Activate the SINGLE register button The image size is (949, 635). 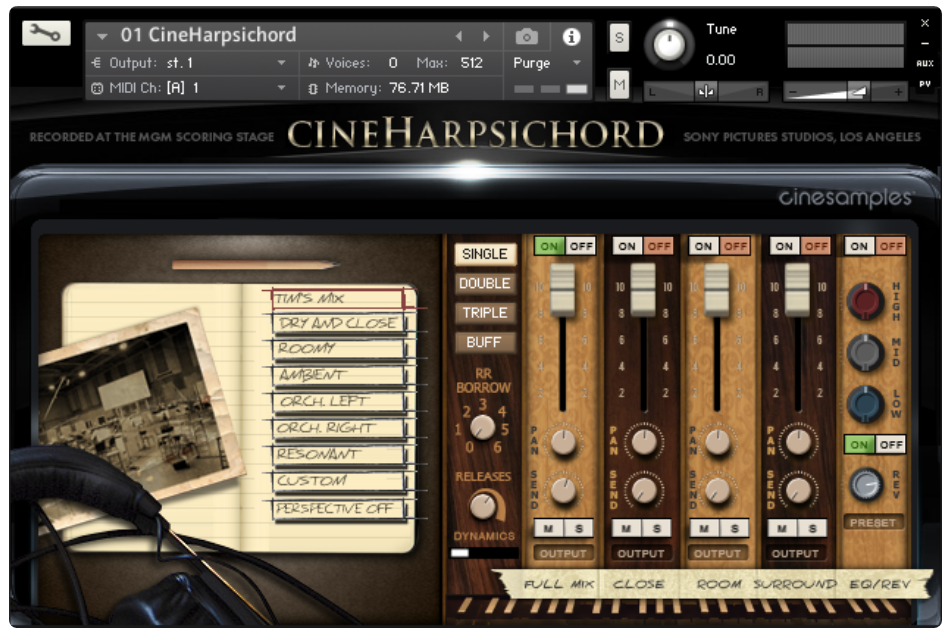click(485, 254)
